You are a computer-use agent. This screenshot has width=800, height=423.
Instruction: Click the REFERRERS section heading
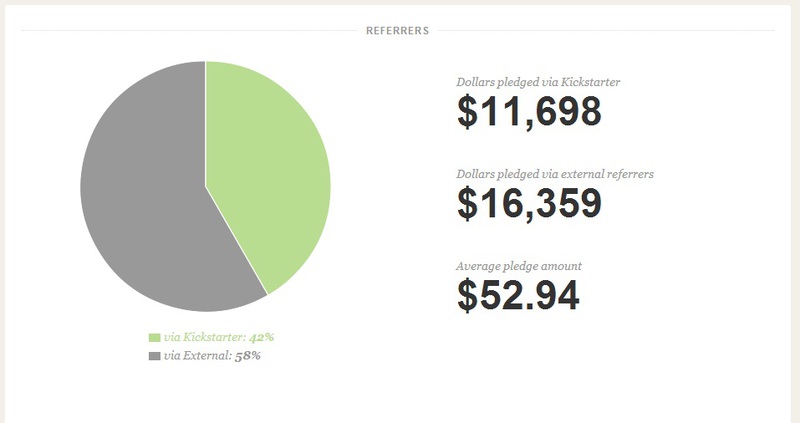397,31
